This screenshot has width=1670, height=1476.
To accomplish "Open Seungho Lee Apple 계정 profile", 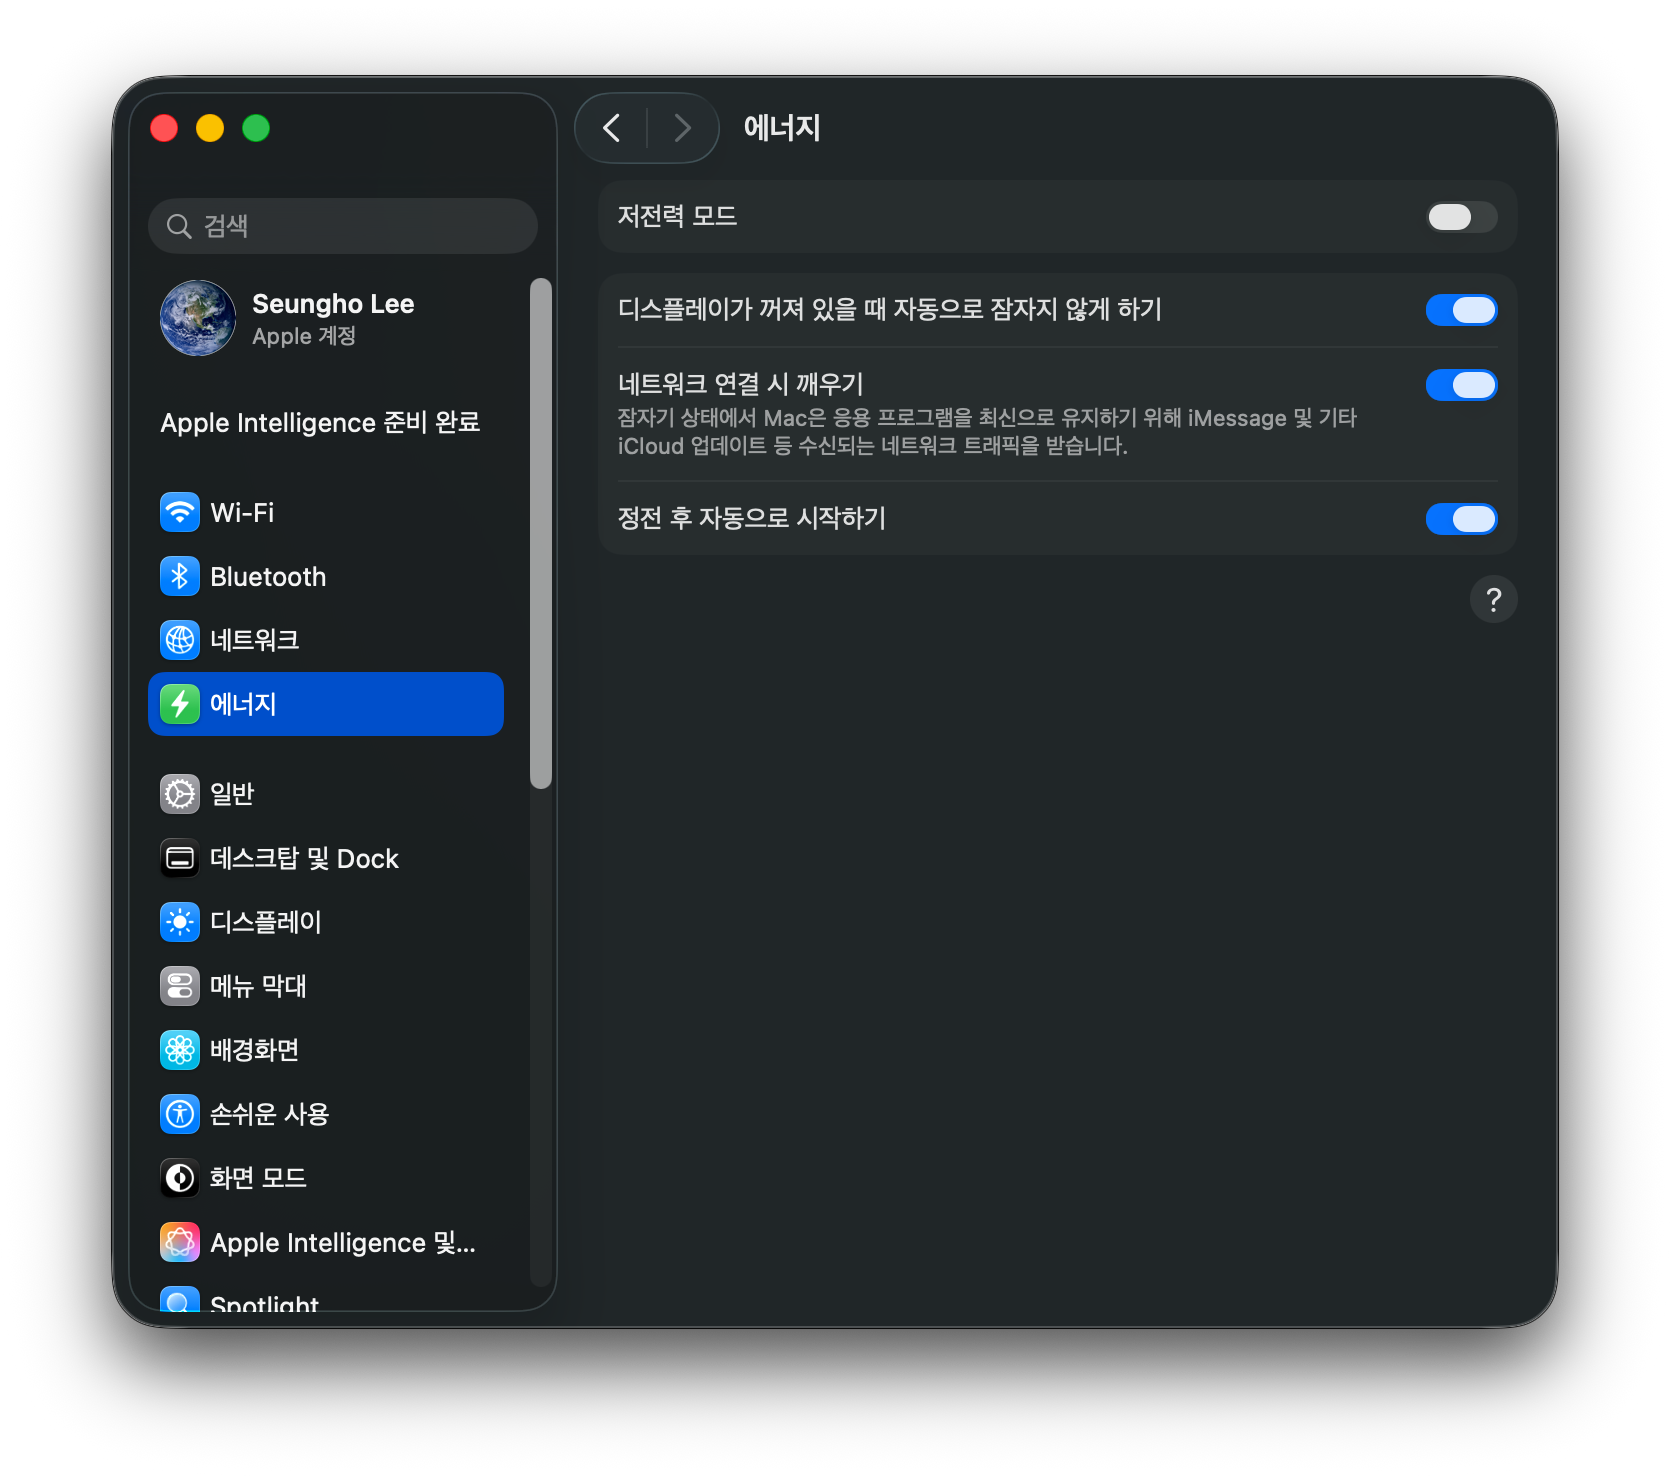I will pos(330,318).
